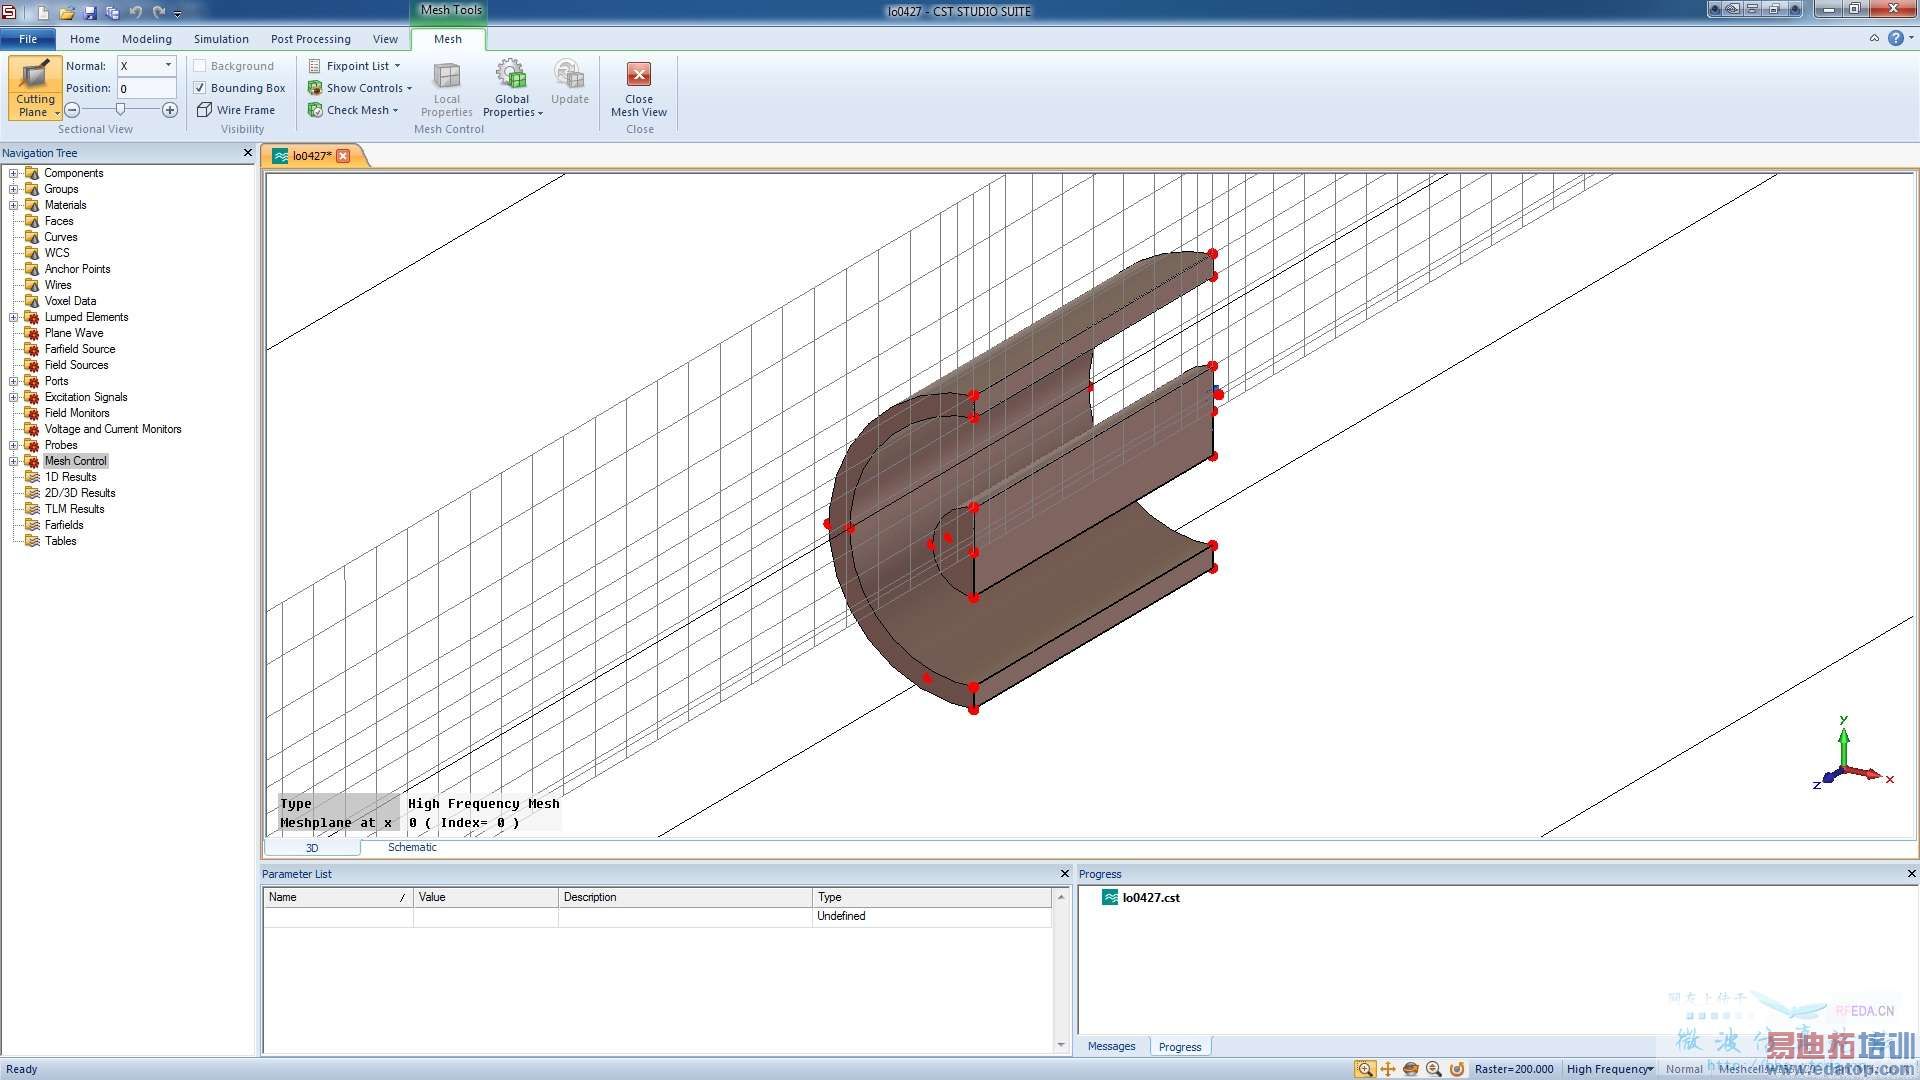Image resolution: width=1920 pixels, height=1080 pixels.
Task: Uncheck the Bounding Box checkbox
Action: (200, 88)
